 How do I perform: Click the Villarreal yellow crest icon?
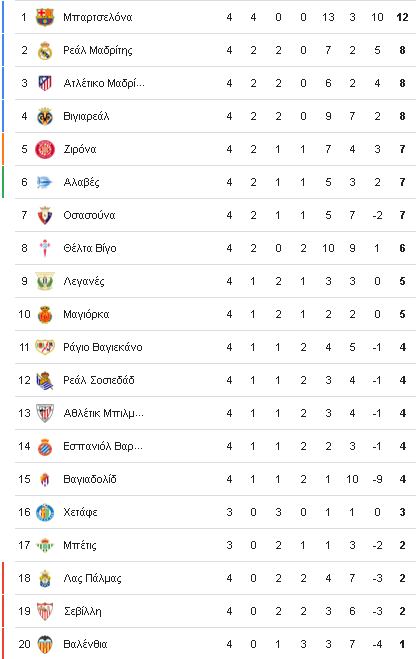(45, 116)
